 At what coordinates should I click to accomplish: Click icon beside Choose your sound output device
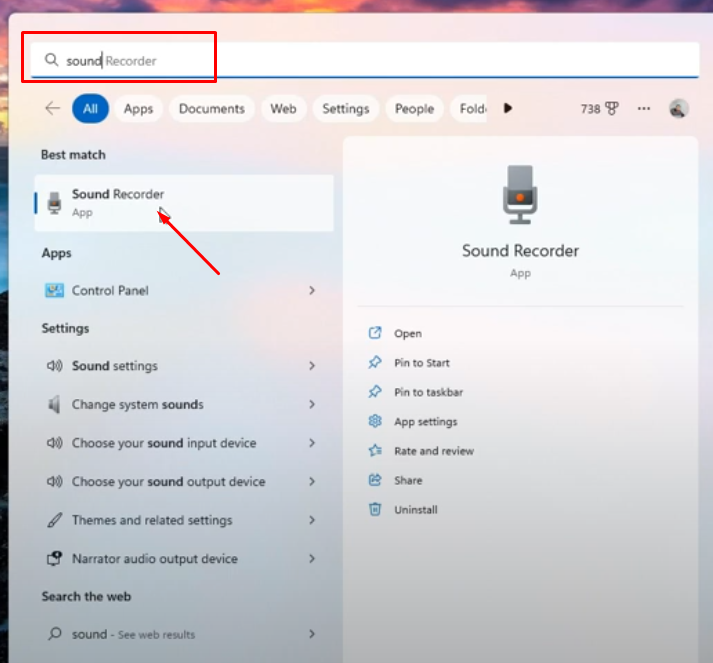pos(55,482)
